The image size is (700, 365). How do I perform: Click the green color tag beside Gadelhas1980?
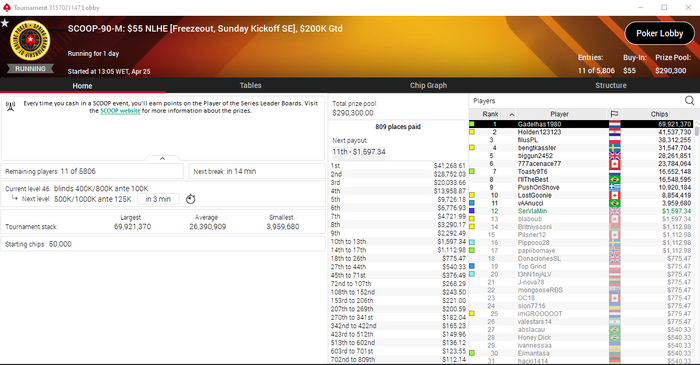(x=472, y=124)
